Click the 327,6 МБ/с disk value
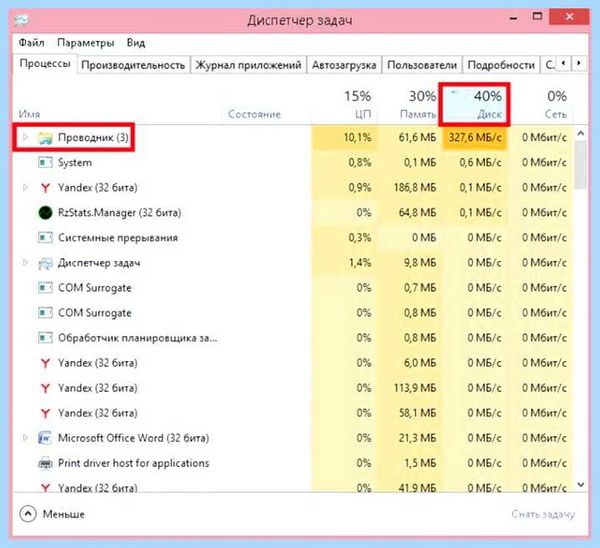The image size is (600, 548). point(475,137)
